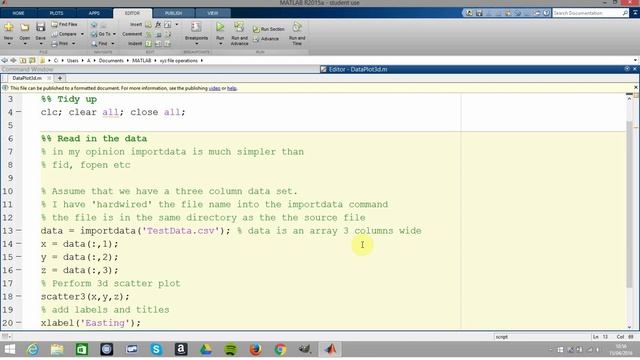Screen dimensions: 640x360
Task: Switch to the VIEW tab
Action: click(x=213, y=13)
